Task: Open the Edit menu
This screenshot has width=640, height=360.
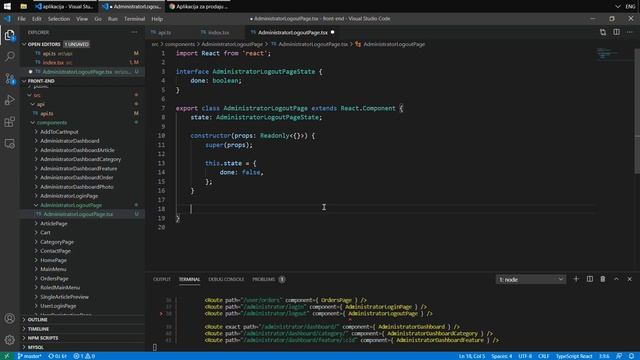Action: coord(37,19)
